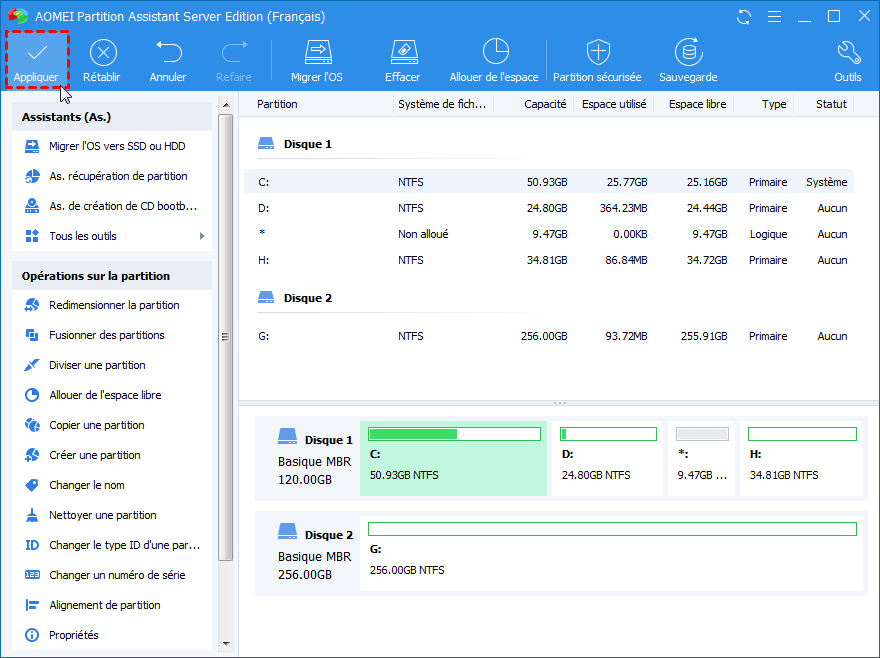The image size is (880, 658).
Task: Open the Migrer l'OS wizard
Action: tap(317, 52)
